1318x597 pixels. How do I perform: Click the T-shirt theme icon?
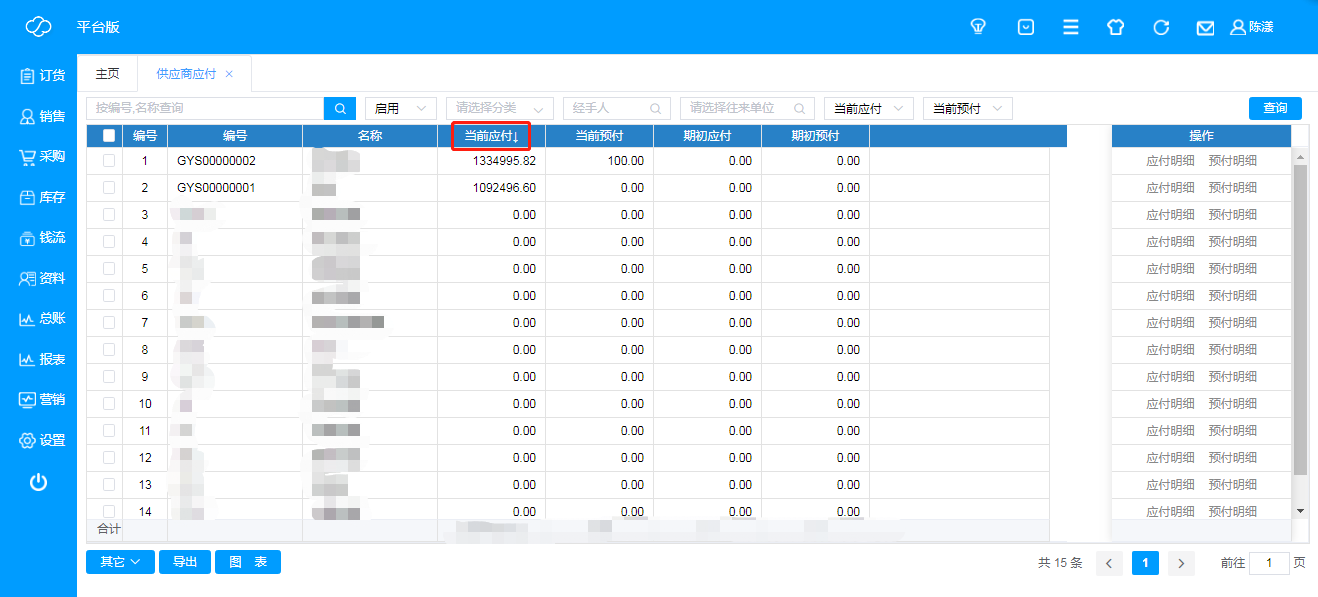pyautogui.click(x=1116, y=27)
